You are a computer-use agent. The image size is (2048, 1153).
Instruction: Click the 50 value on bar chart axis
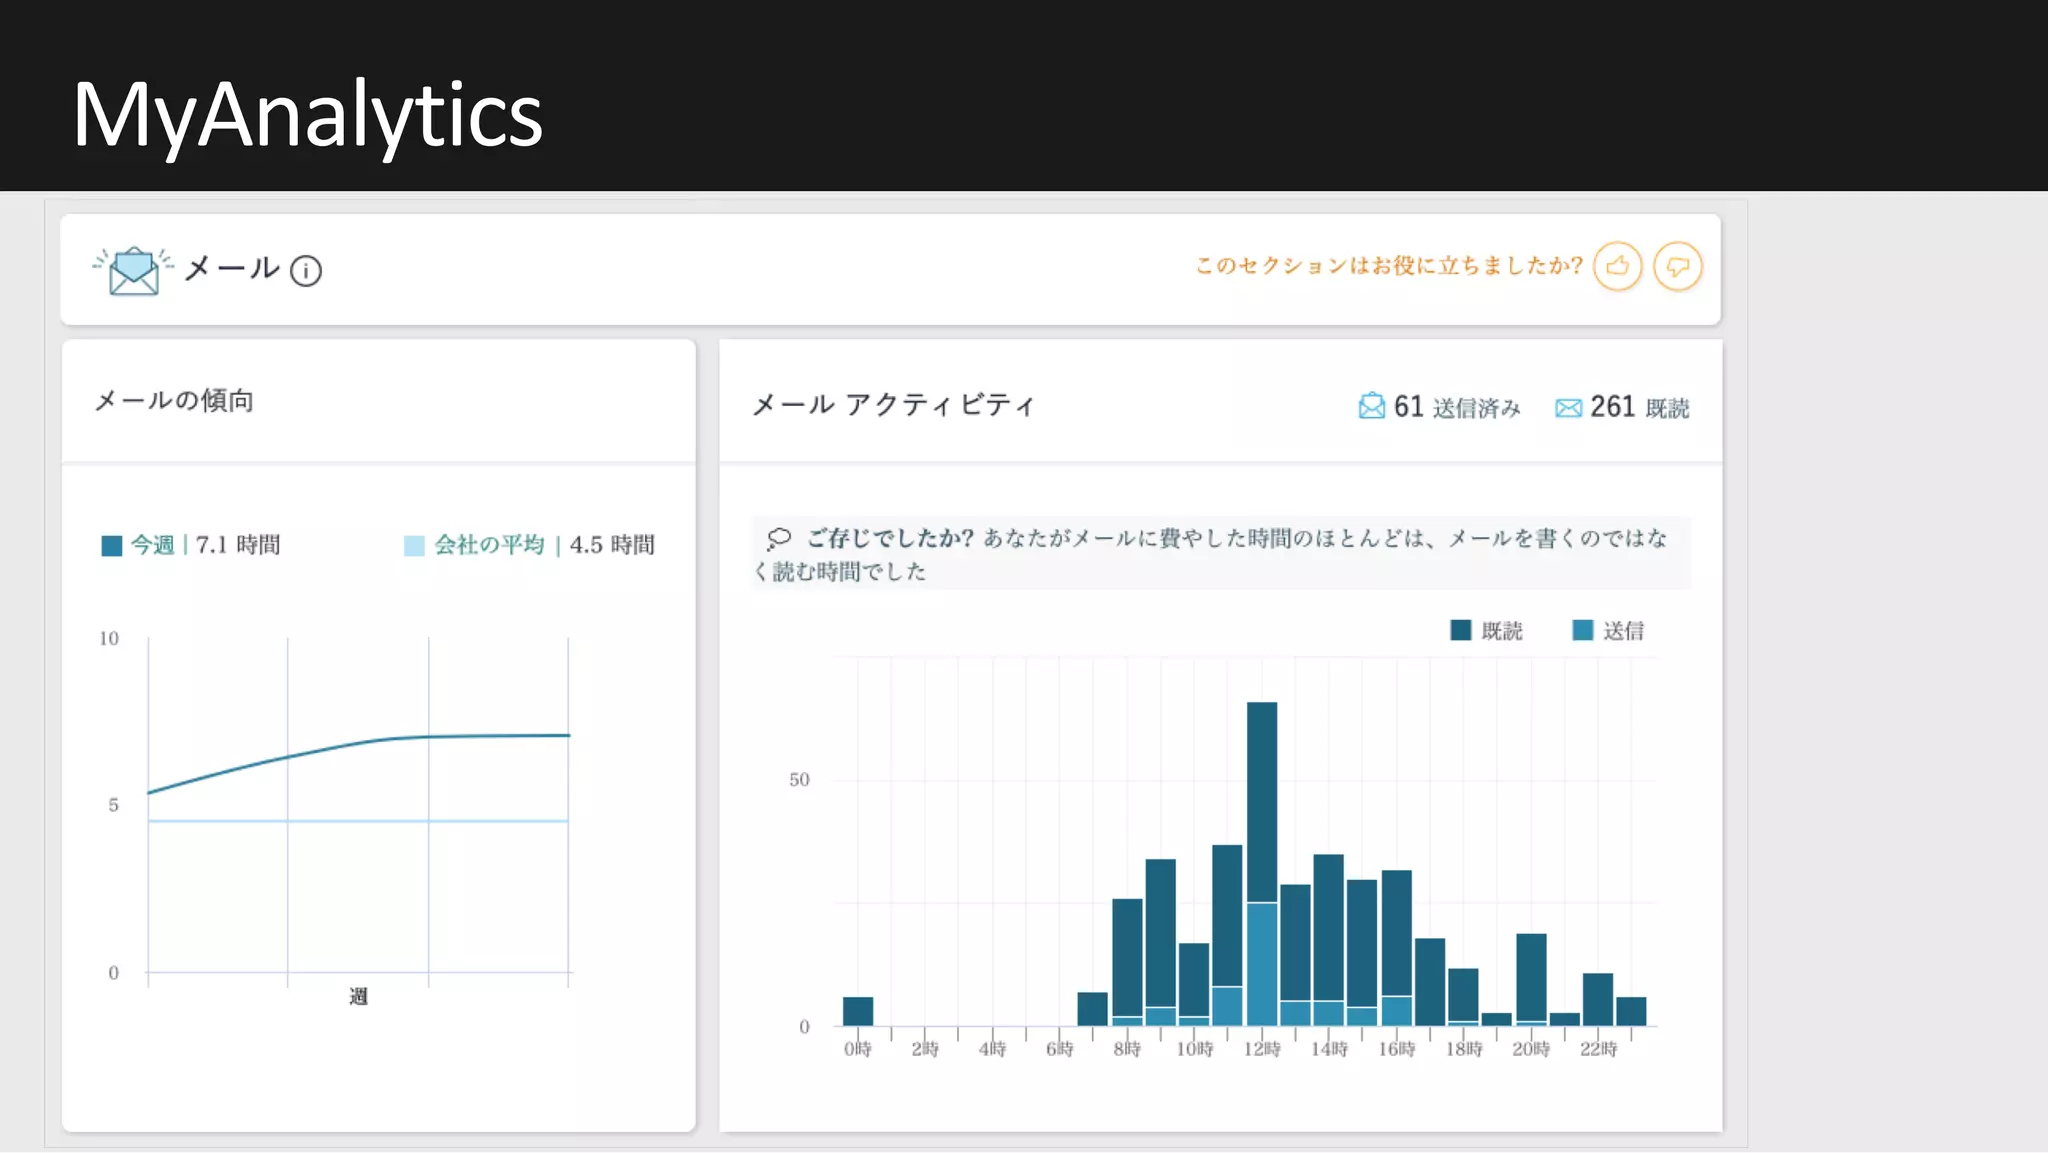pos(799,780)
